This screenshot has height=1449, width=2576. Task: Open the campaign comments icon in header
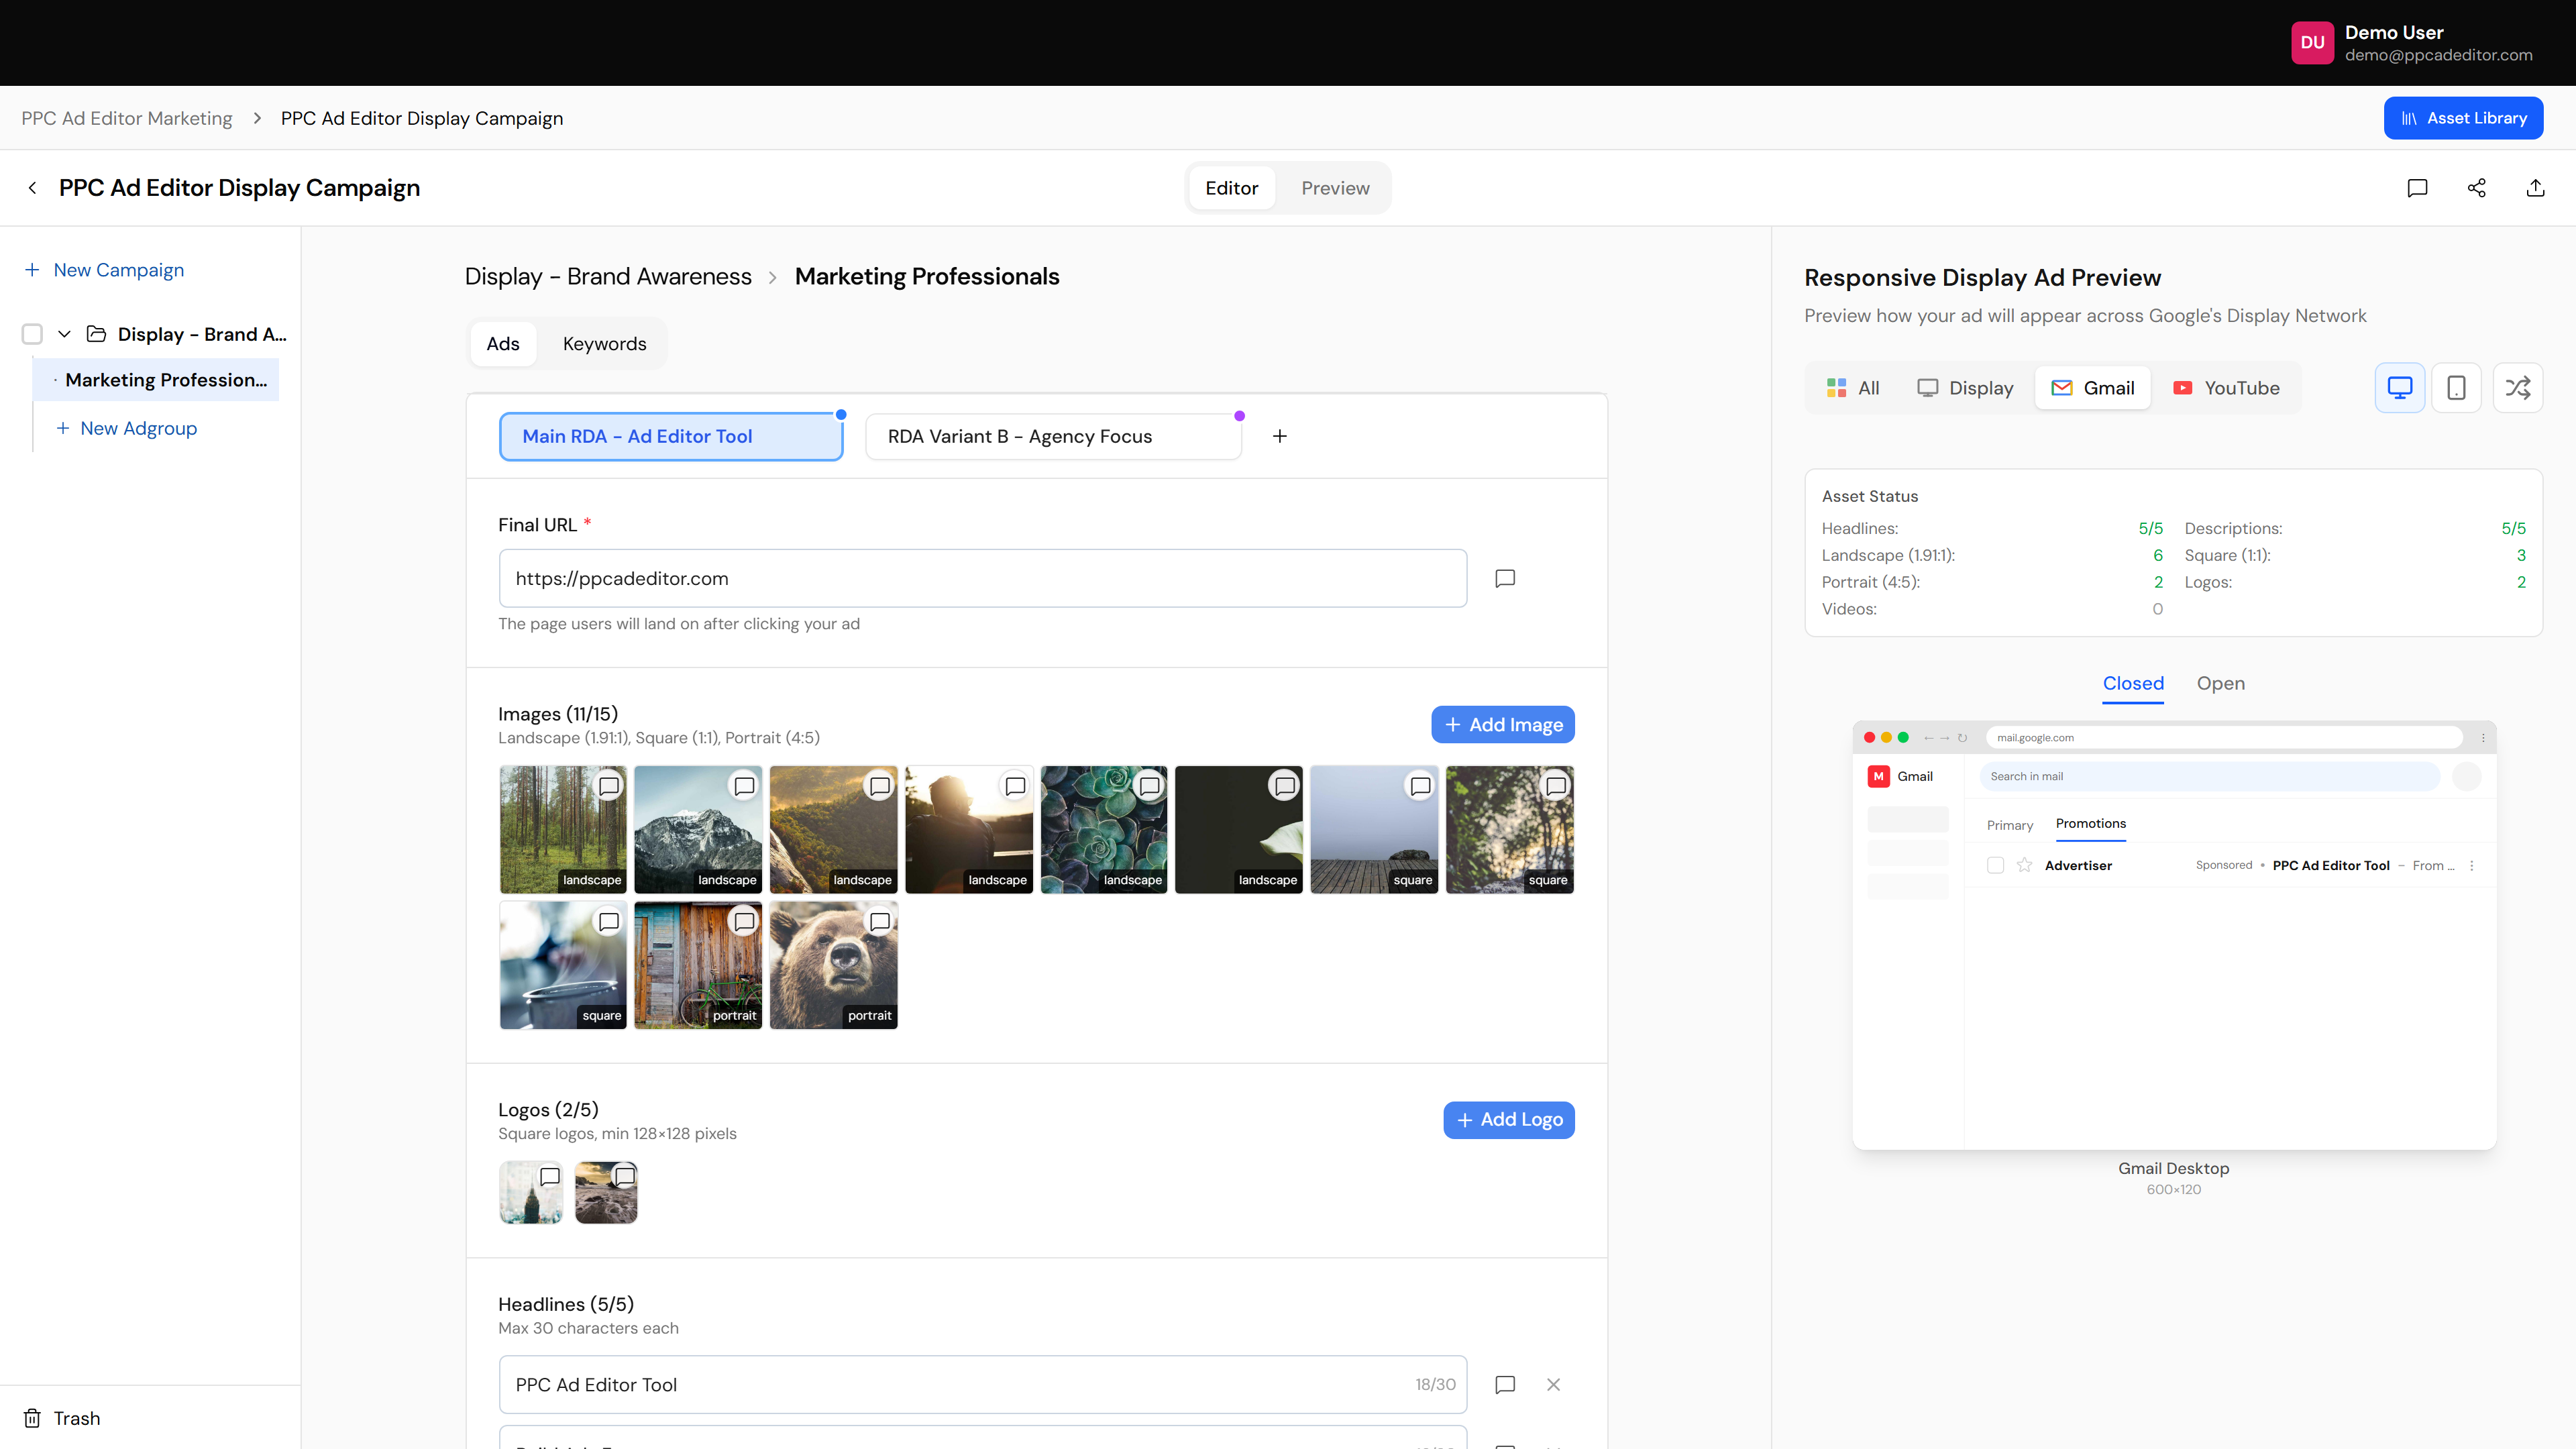tap(2417, 188)
